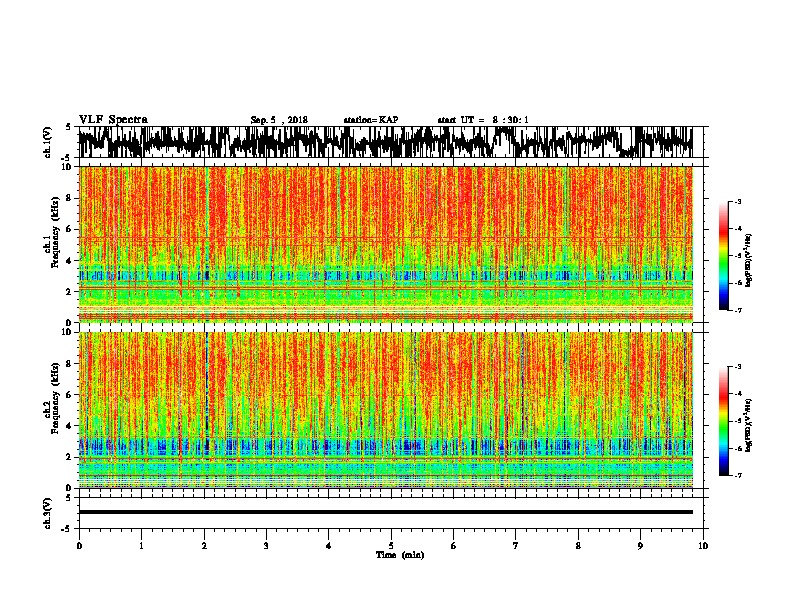792x612 pixels.
Task: Click the 'Time (min)' axis label
Action: (400, 555)
